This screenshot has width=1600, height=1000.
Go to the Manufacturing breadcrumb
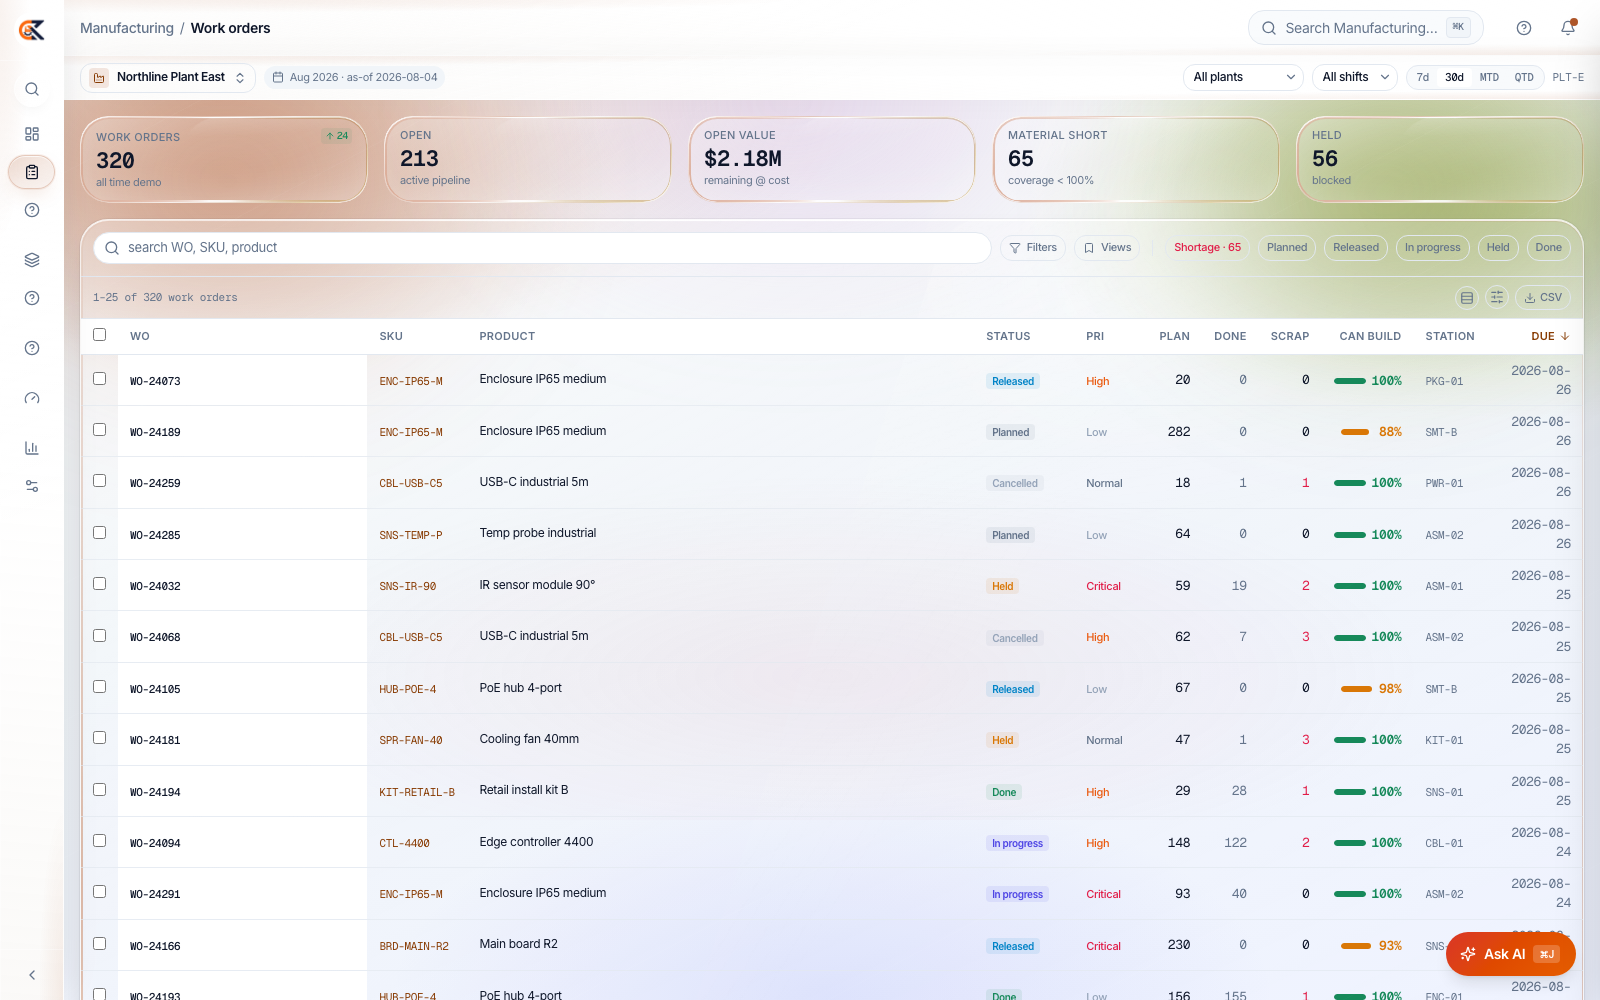[127, 28]
